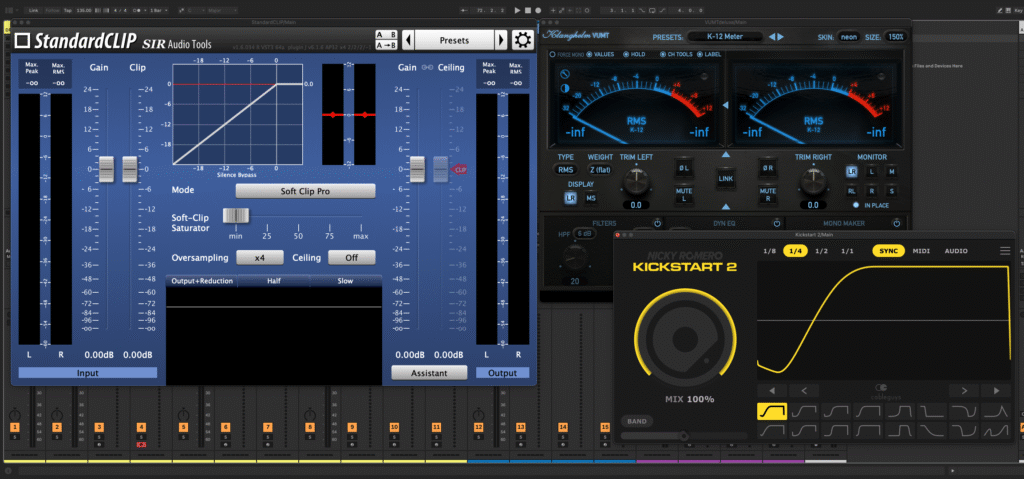The height and width of the screenshot is (479, 1024).
Task: Open VUMT WEIGHT selector Z (flat)
Action: (x=600, y=170)
